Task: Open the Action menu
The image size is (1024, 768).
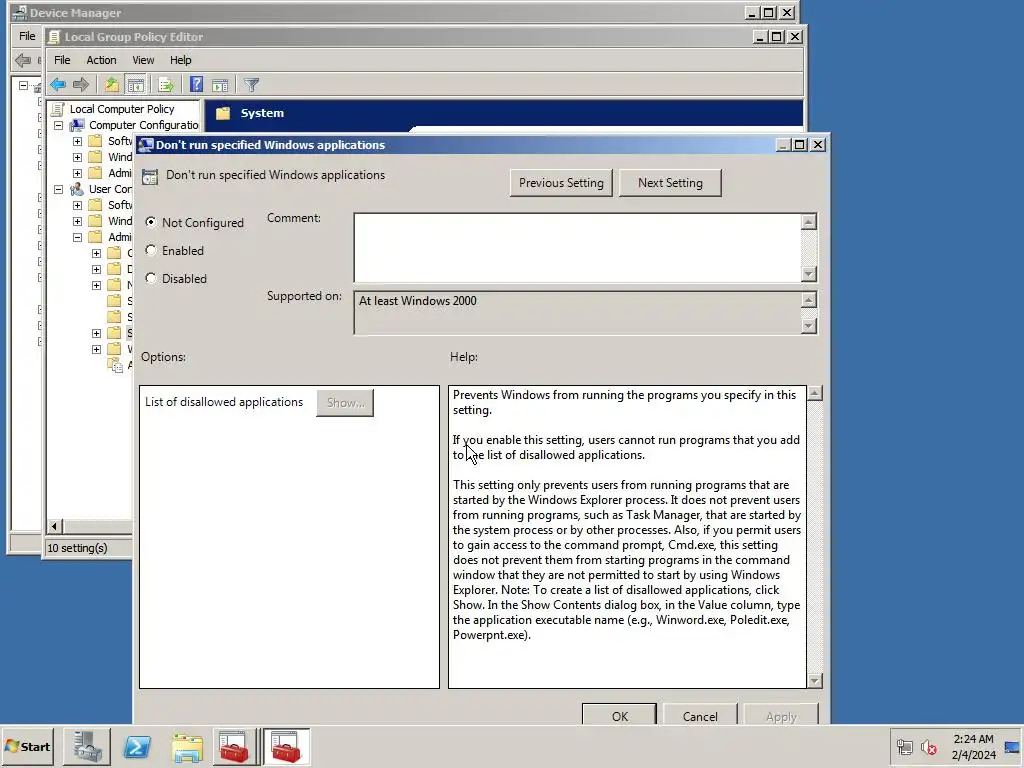Action: click(x=101, y=60)
